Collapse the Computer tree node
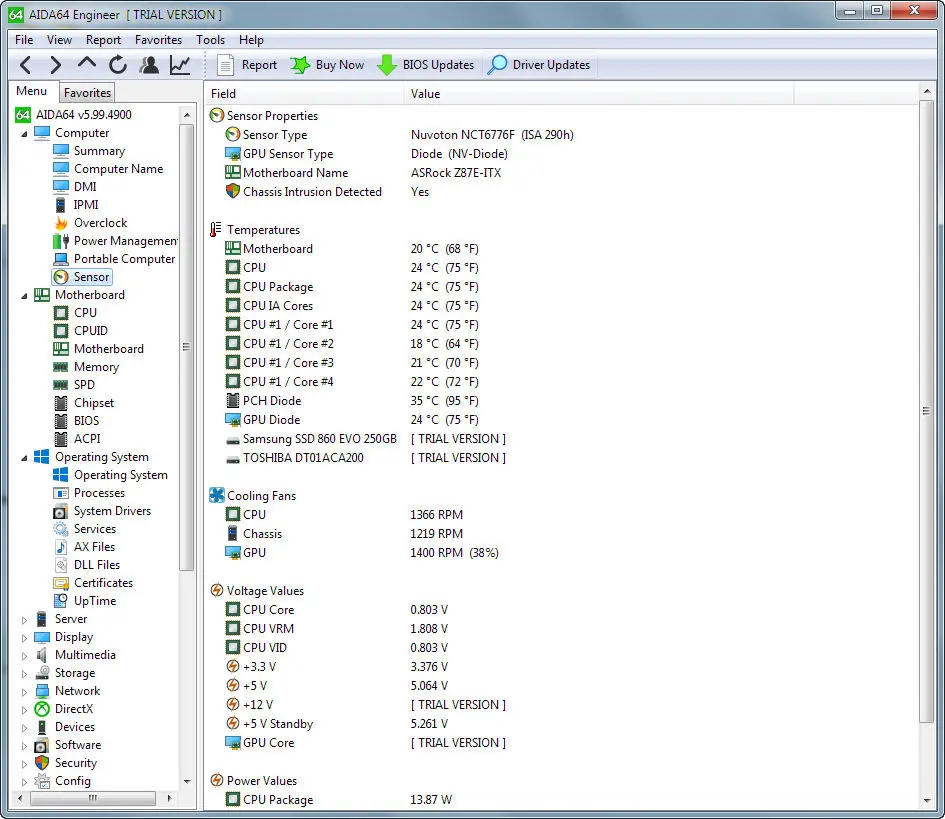945x819 pixels. [24, 134]
